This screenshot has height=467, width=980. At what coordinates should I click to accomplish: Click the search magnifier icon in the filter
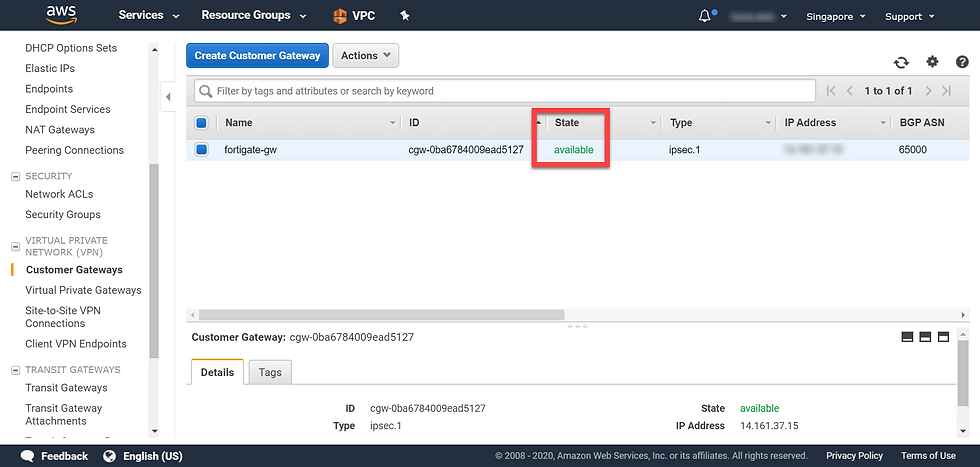[x=205, y=91]
